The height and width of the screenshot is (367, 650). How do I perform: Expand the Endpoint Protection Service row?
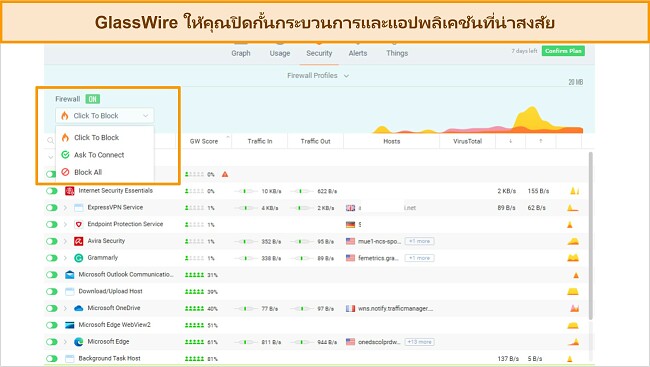tap(65, 224)
